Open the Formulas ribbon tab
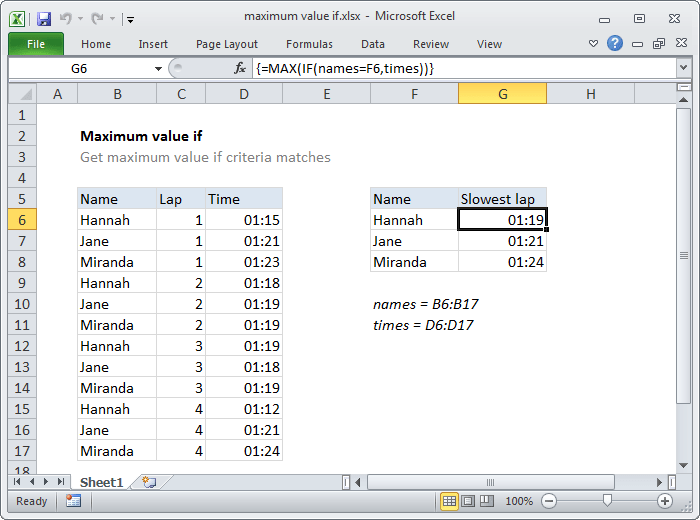 coord(309,44)
